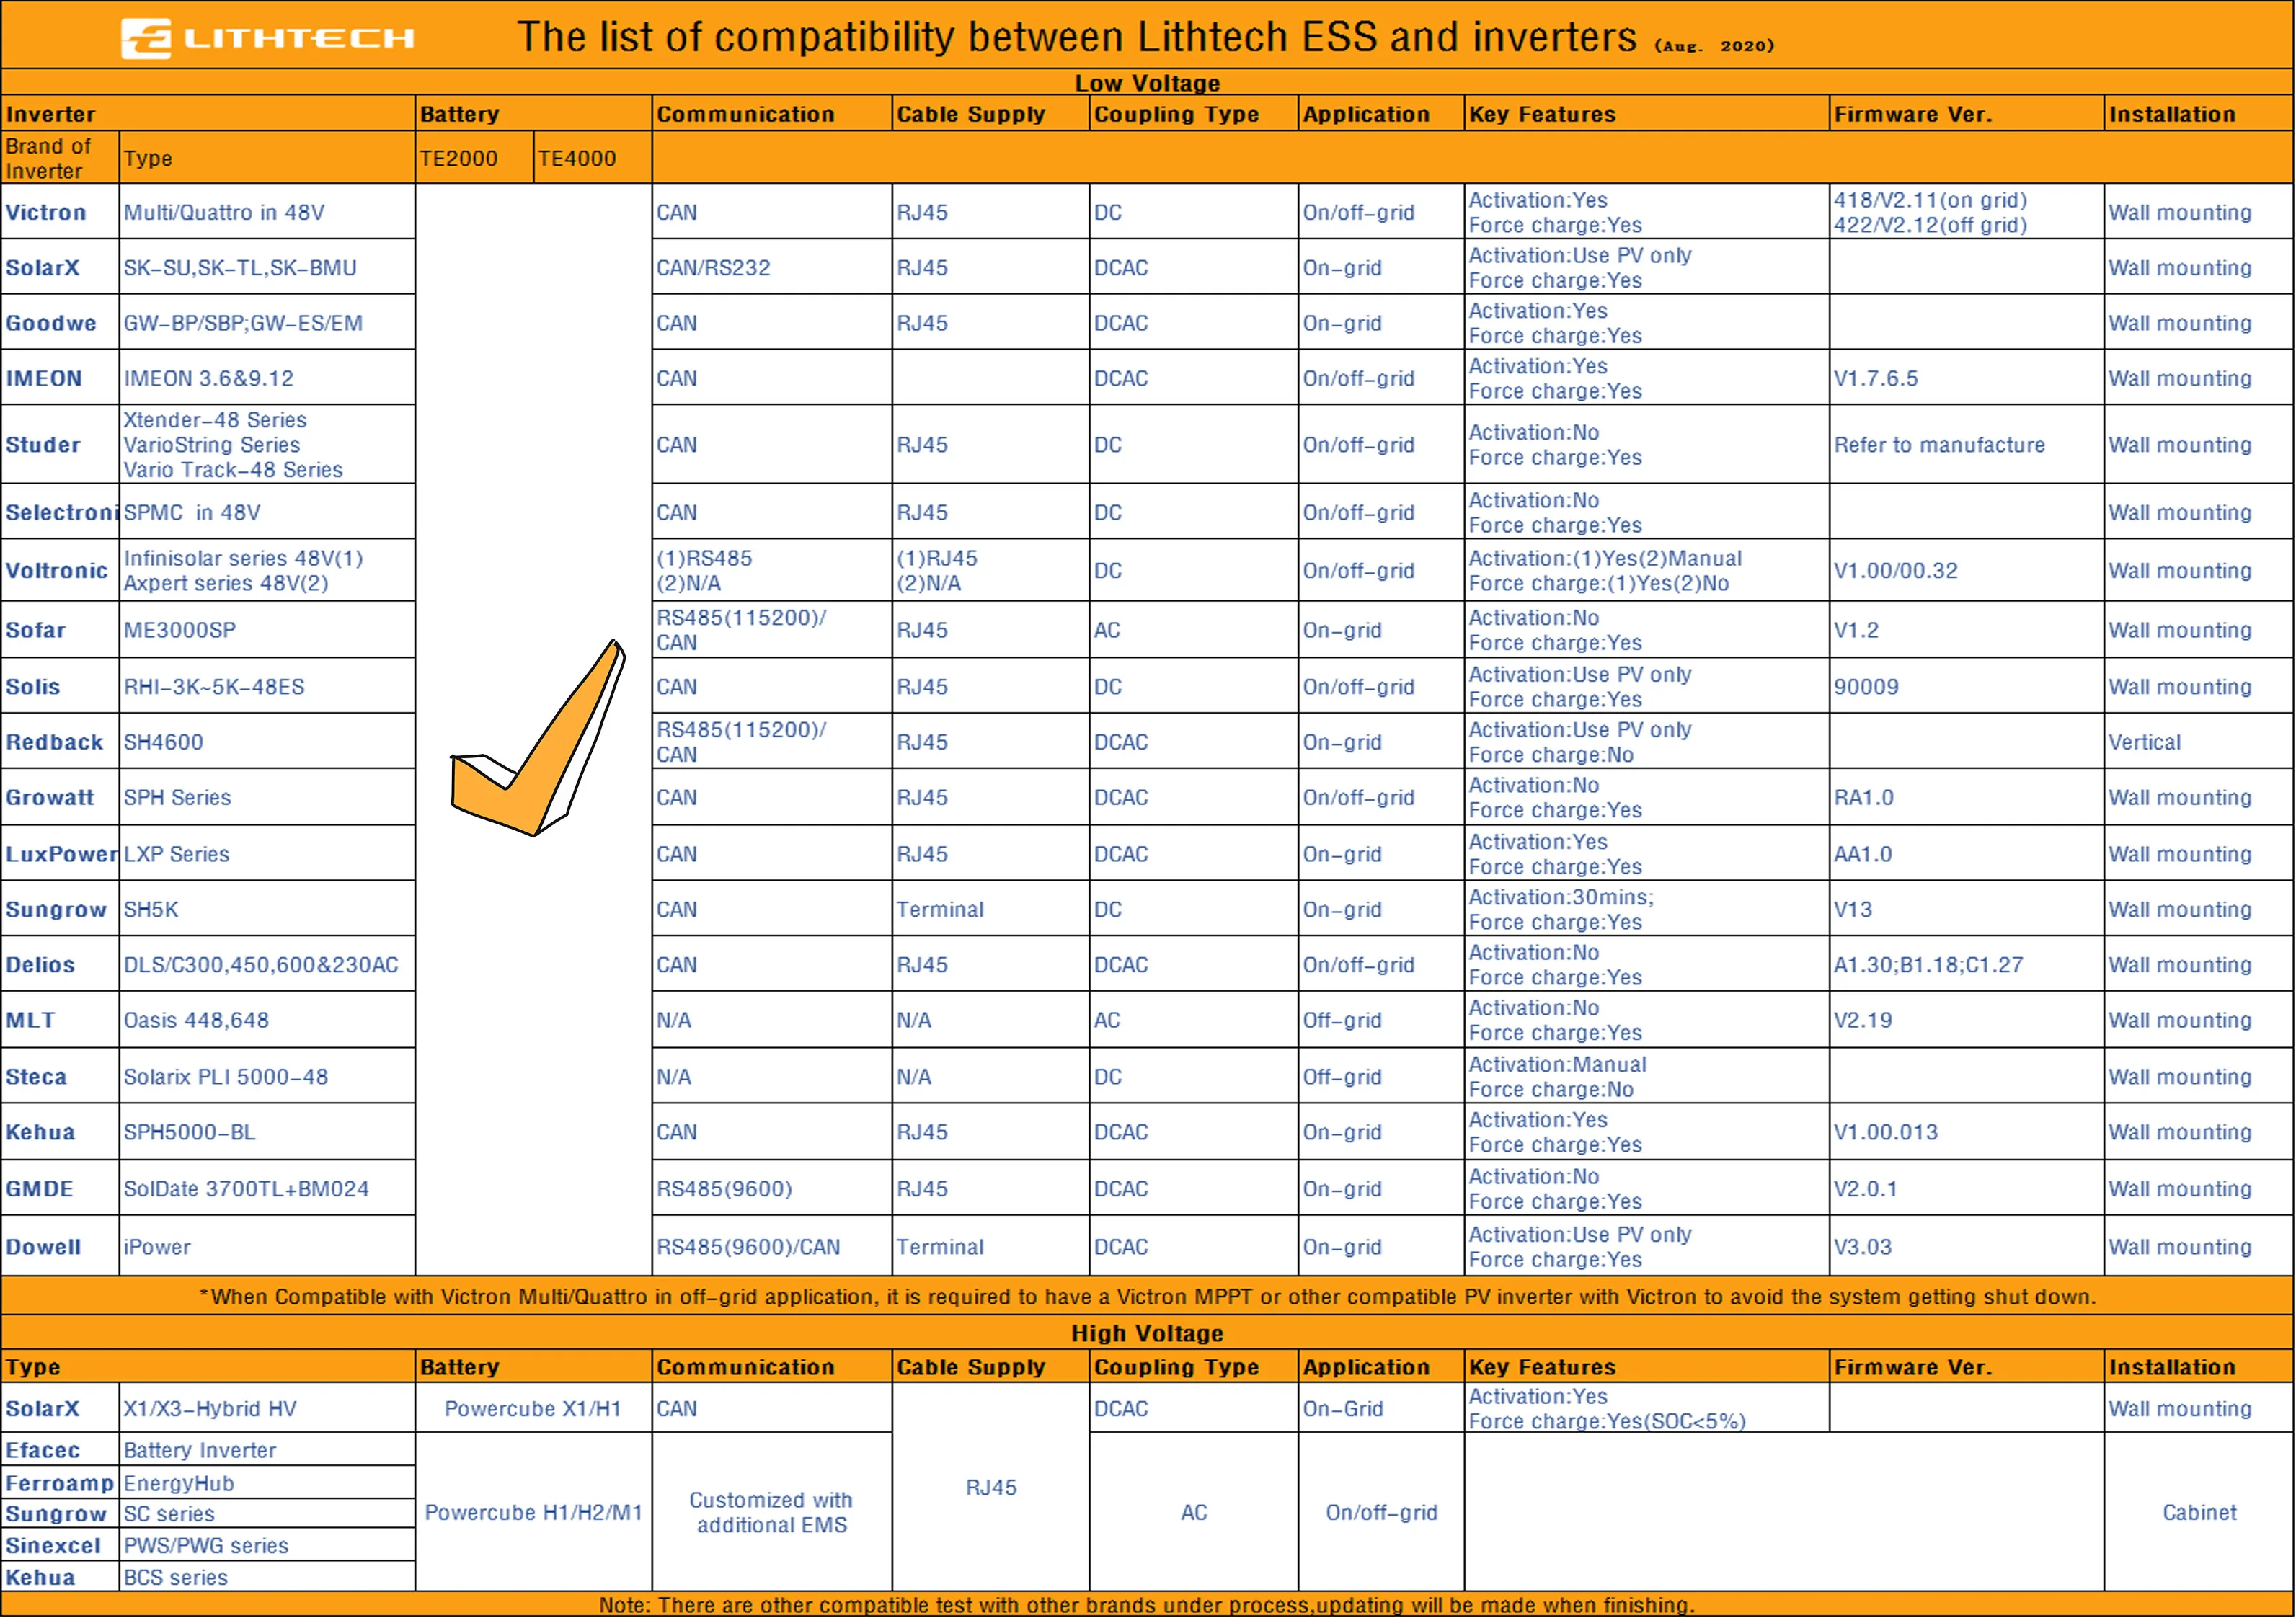Click the large orange checkmark in Battery column
The height and width of the screenshot is (1618, 2296).
538,738
